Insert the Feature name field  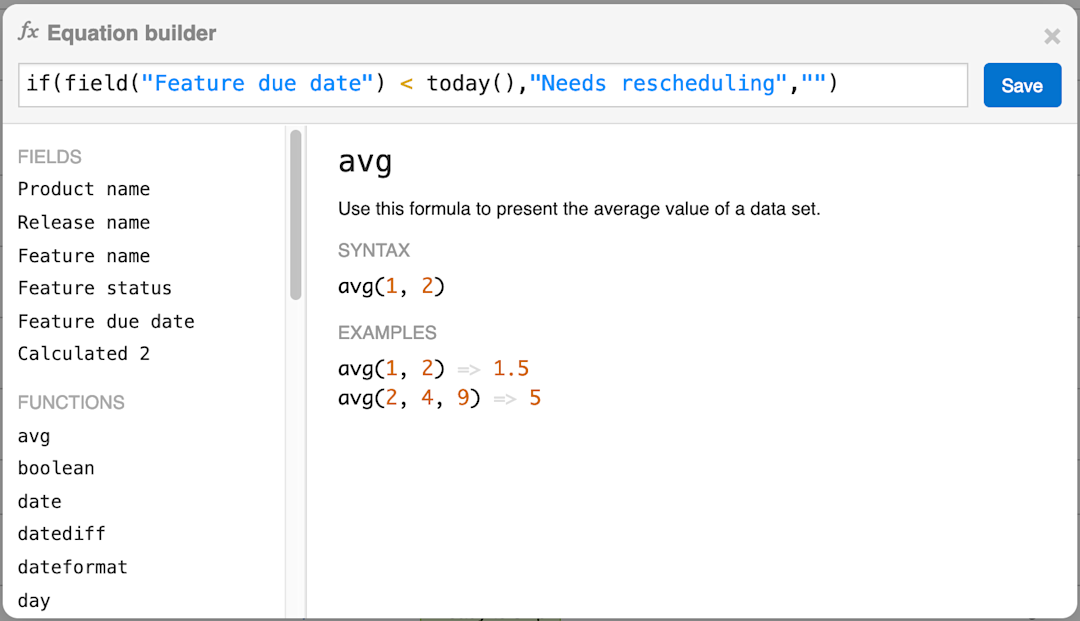83,256
